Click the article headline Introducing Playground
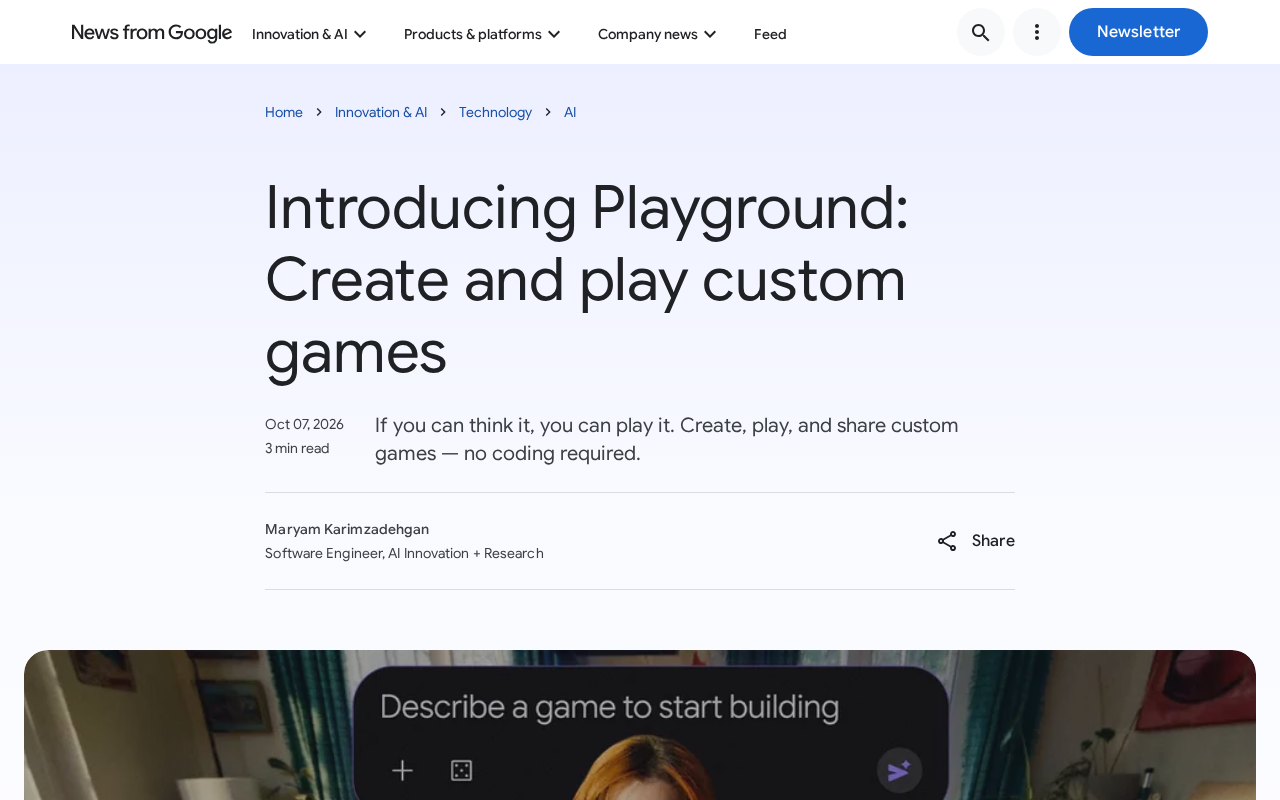Screen dimensions: 1280x800 coord(587,279)
